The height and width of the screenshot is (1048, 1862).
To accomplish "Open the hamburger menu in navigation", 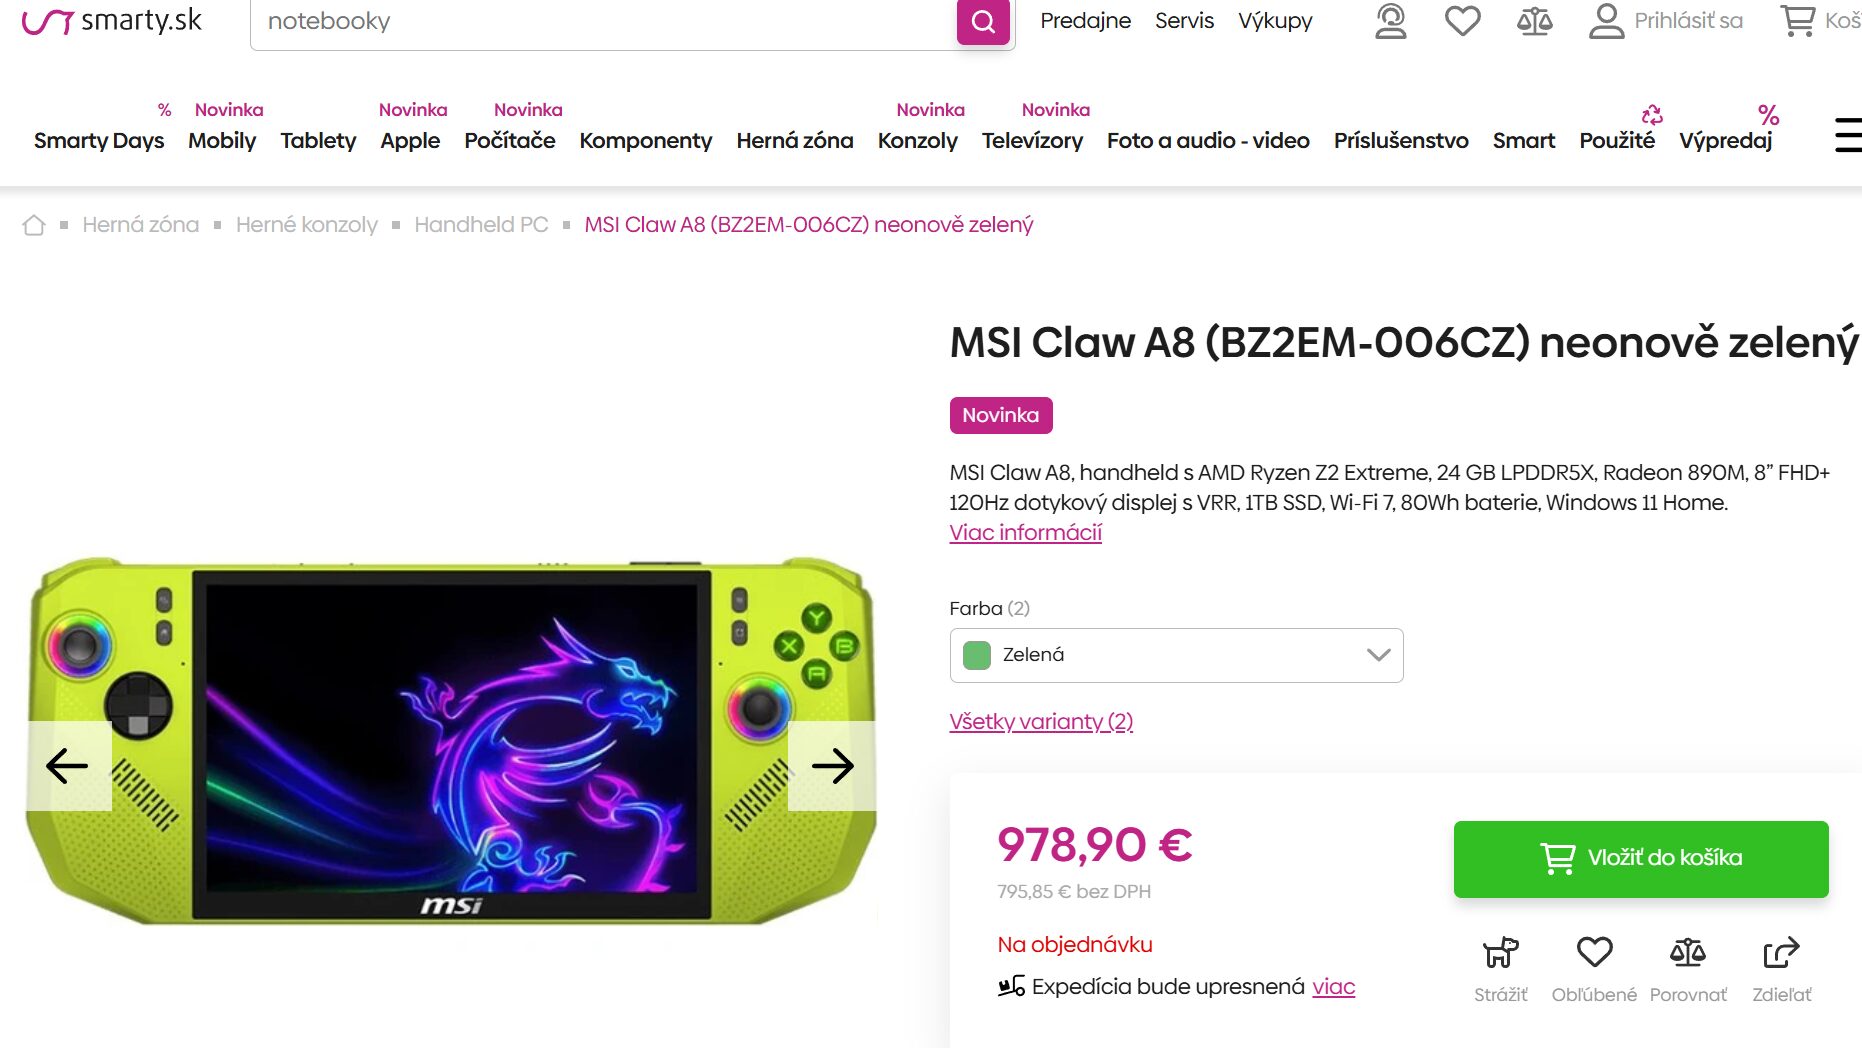I will tap(1848, 135).
